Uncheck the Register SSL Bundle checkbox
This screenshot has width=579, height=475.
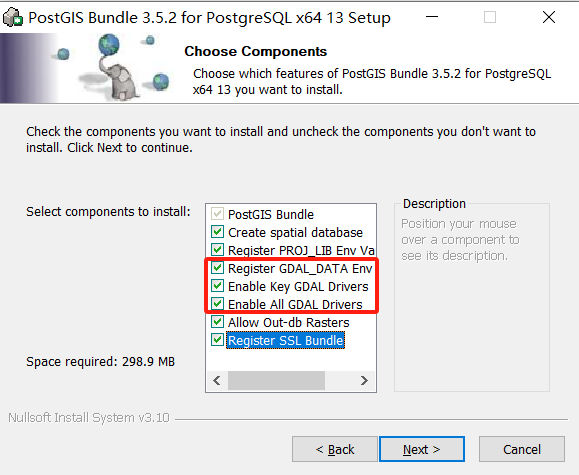click(x=217, y=340)
